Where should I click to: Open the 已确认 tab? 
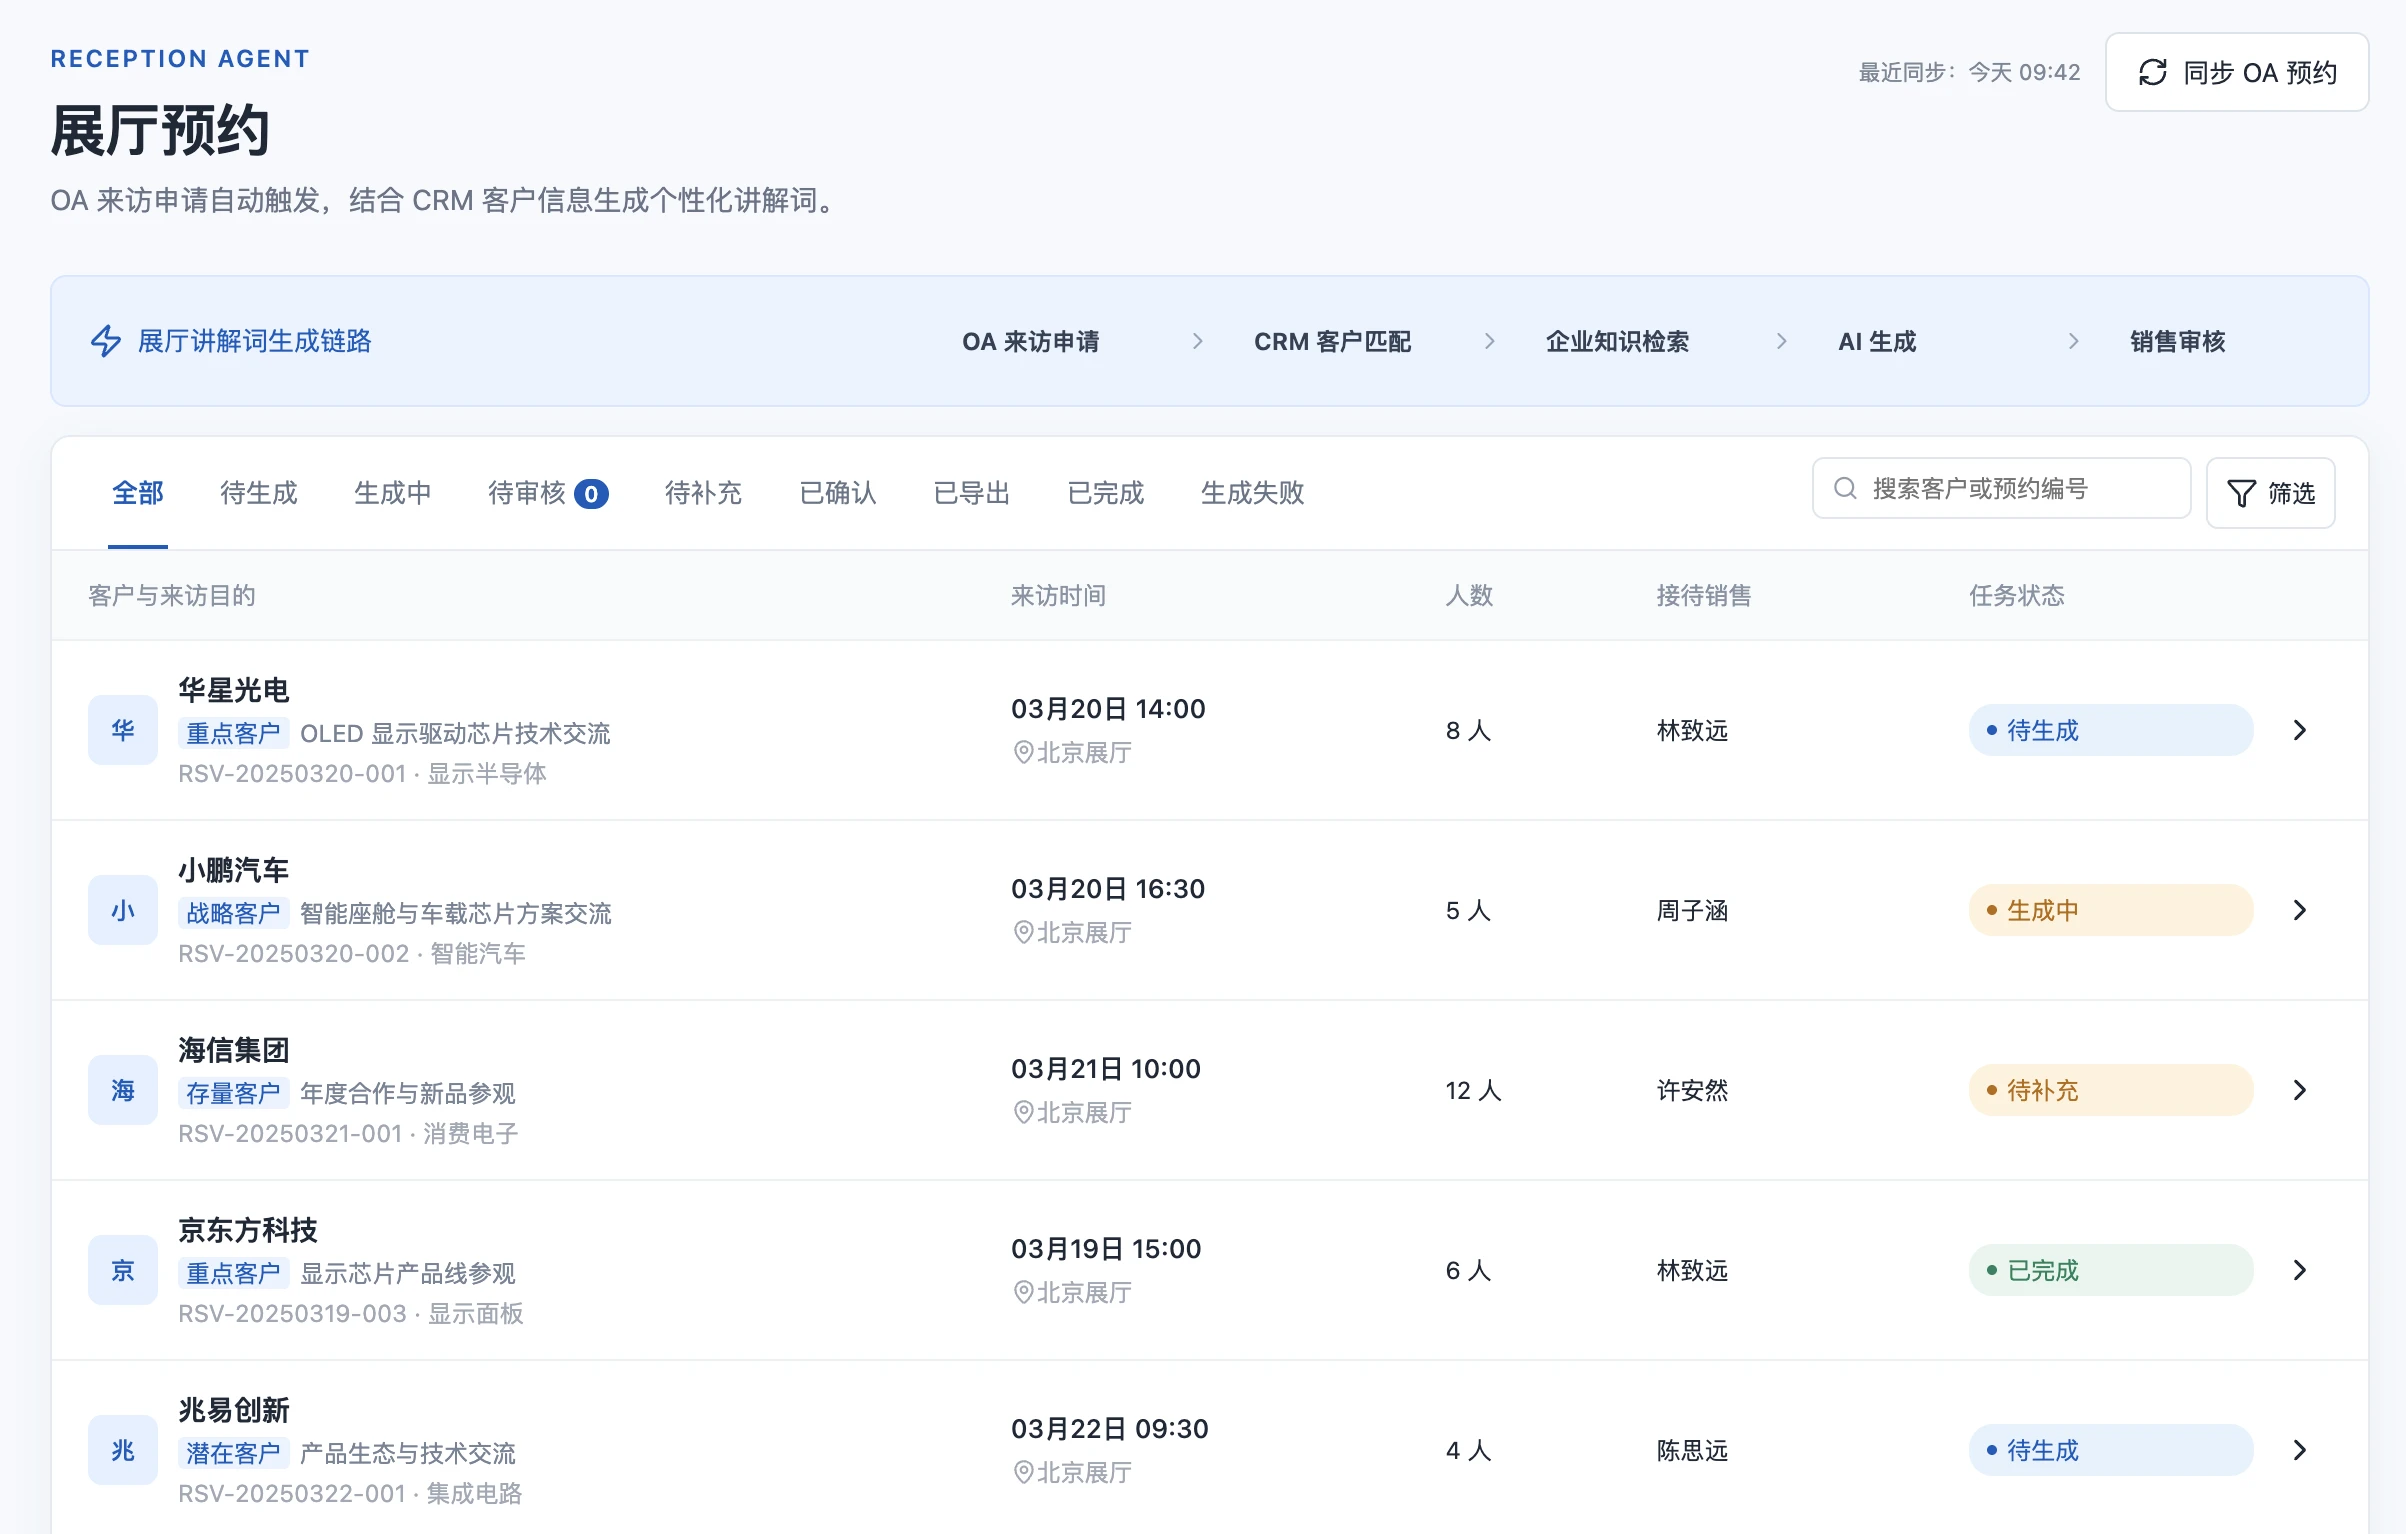coord(838,493)
